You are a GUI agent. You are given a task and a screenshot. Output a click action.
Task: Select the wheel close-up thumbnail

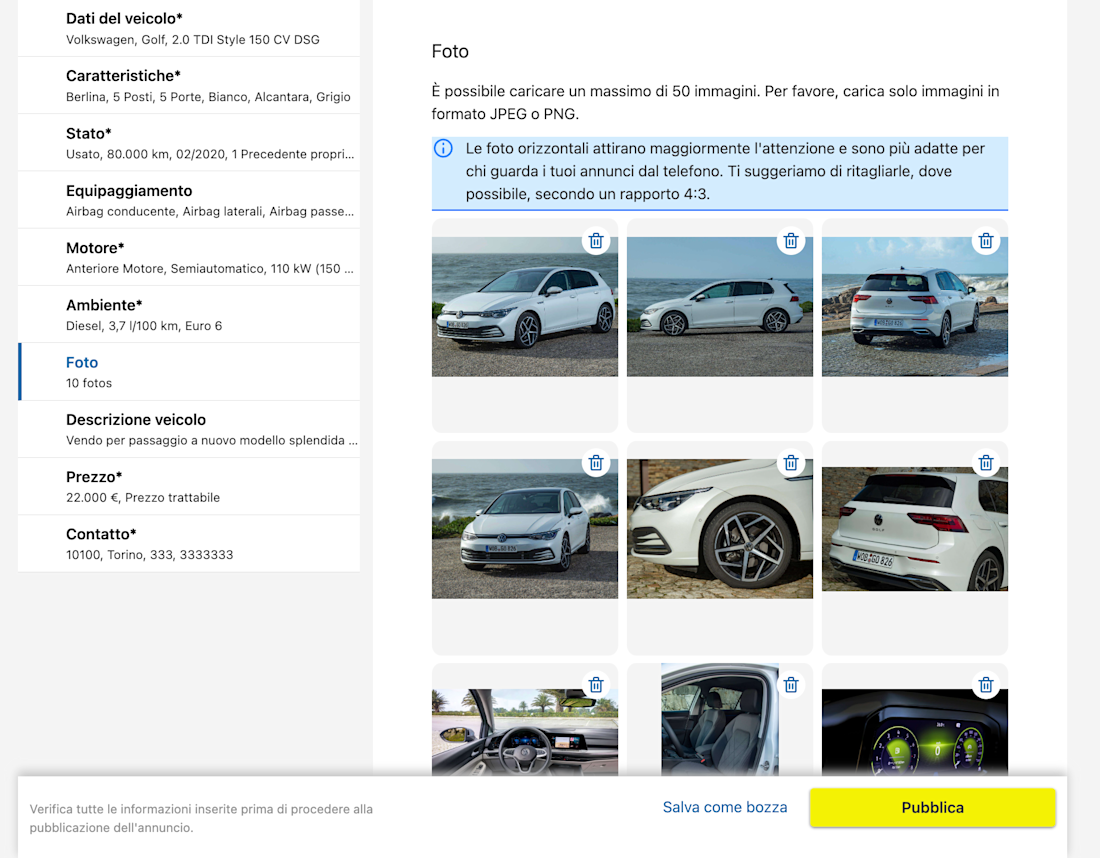tap(720, 530)
